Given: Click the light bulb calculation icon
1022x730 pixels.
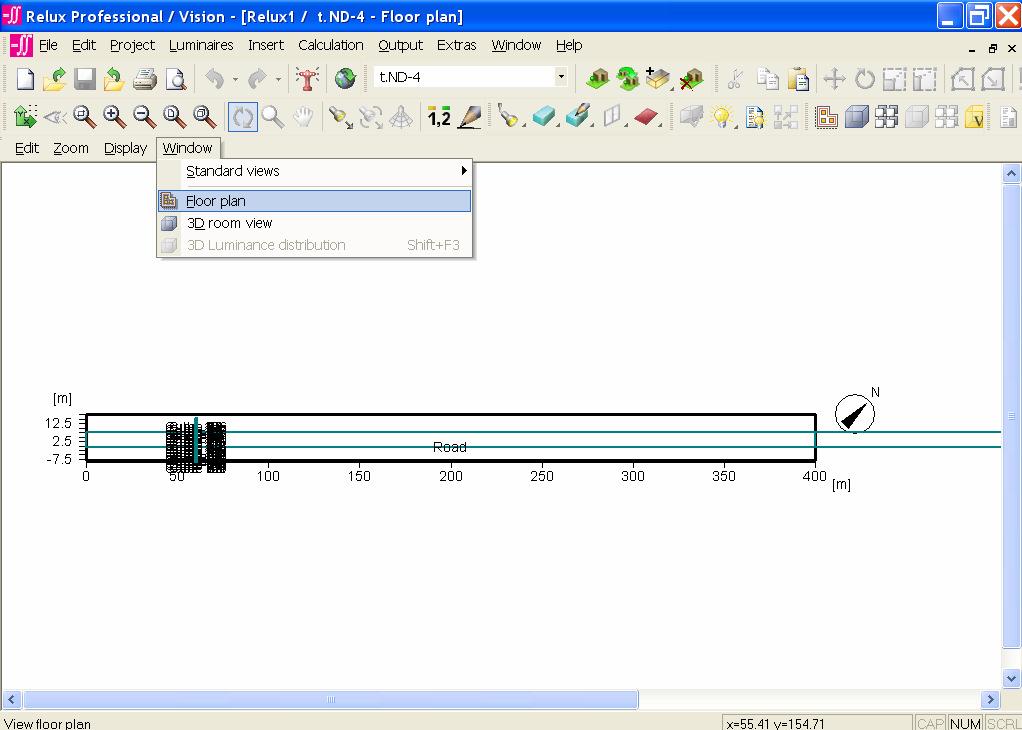Looking at the screenshot, I should tap(722, 117).
